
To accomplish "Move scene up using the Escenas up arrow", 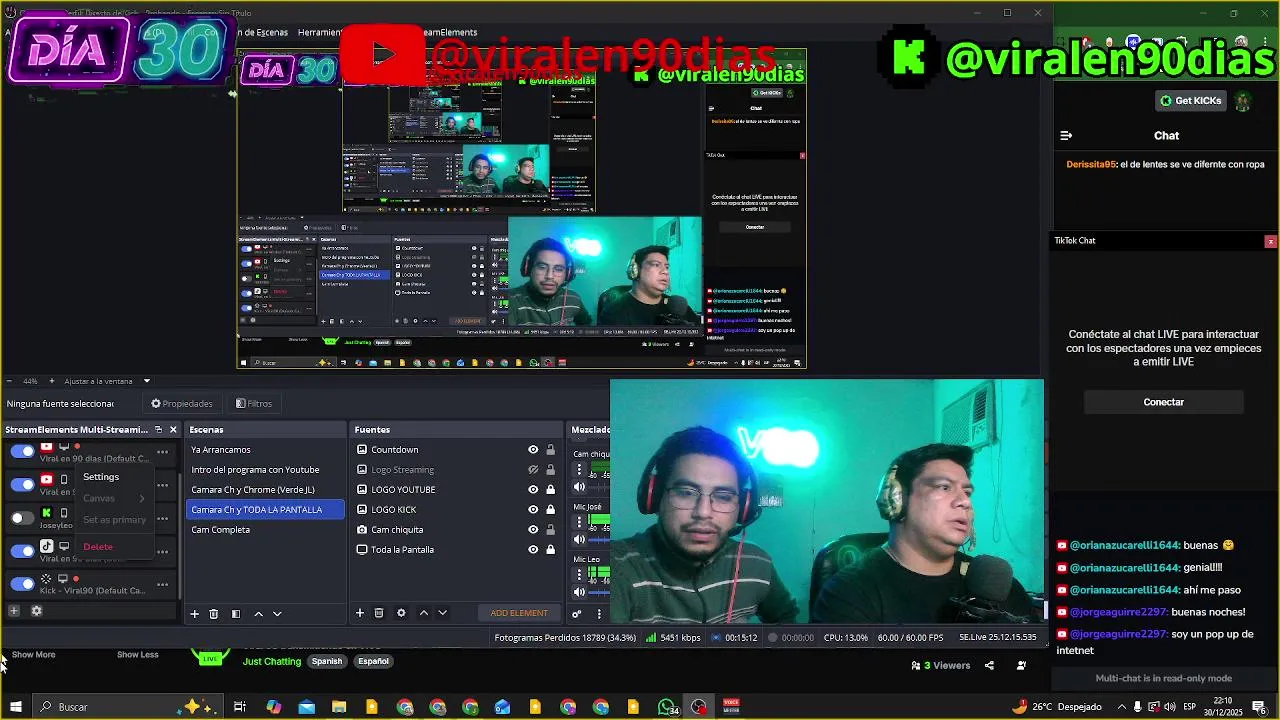I will [x=258, y=614].
